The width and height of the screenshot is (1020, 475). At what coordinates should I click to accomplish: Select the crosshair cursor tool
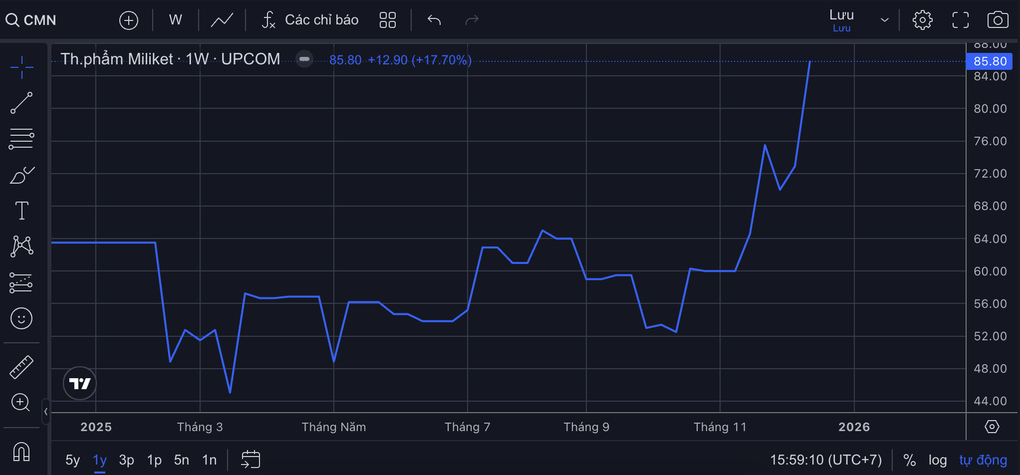point(21,67)
